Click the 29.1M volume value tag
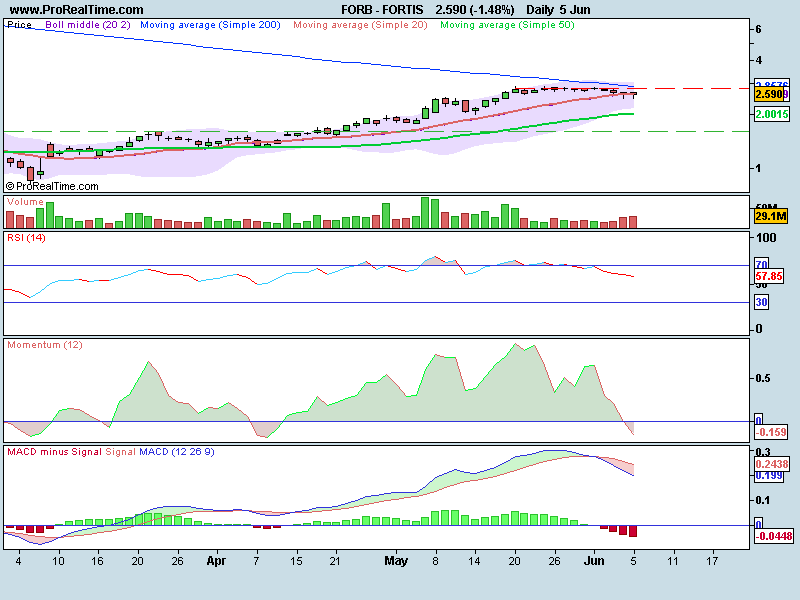This screenshot has width=800, height=600. pos(770,216)
